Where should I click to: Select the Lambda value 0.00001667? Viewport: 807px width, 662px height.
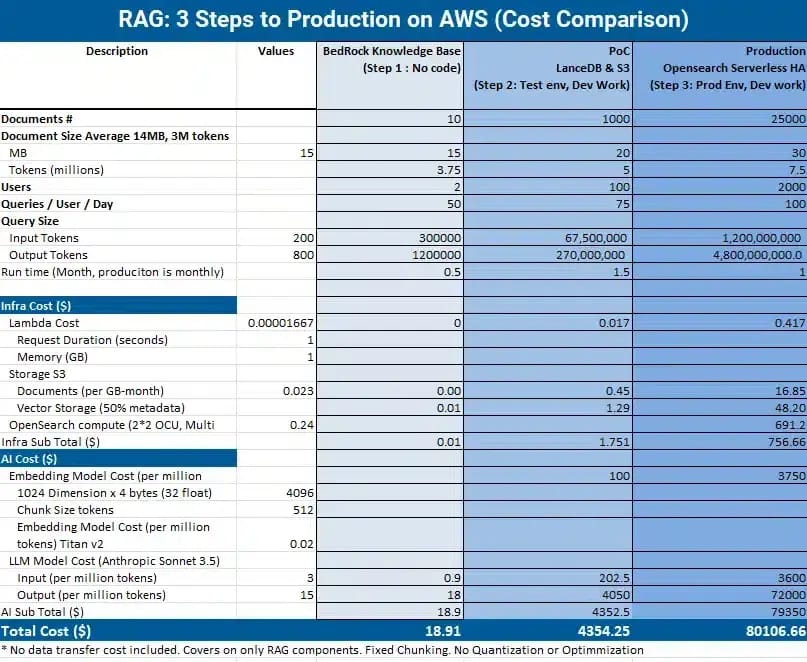[x=280, y=323]
